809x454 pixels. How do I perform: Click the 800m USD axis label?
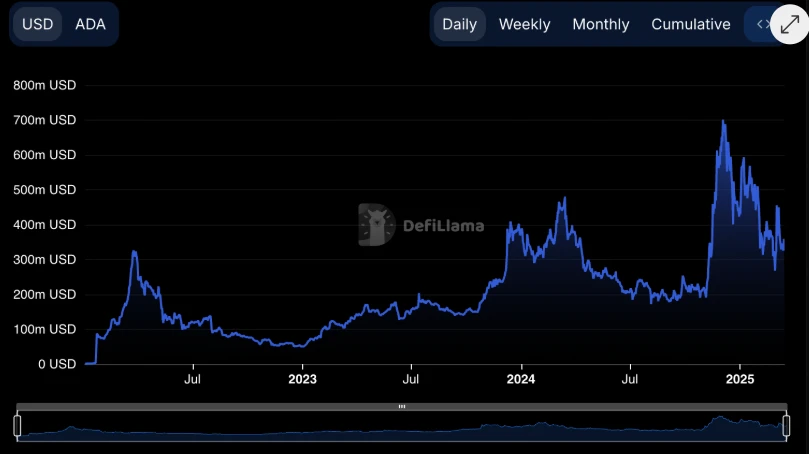click(44, 86)
